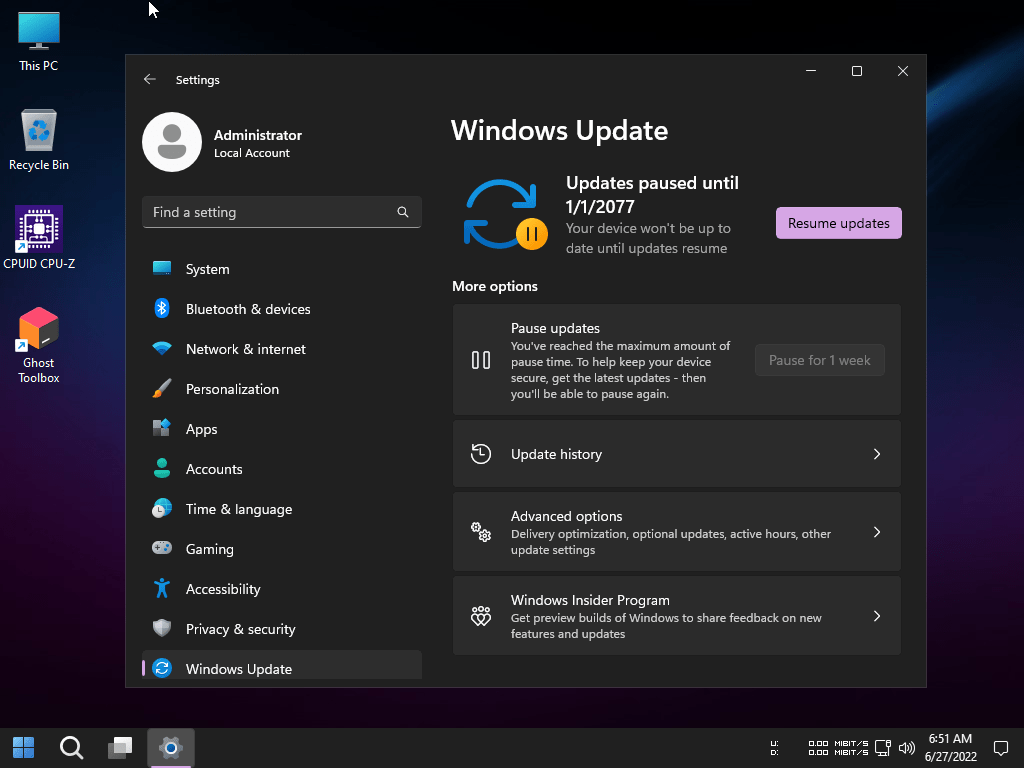Click the Task View taskbar icon
The image size is (1024, 768).
[x=121, y=747]
